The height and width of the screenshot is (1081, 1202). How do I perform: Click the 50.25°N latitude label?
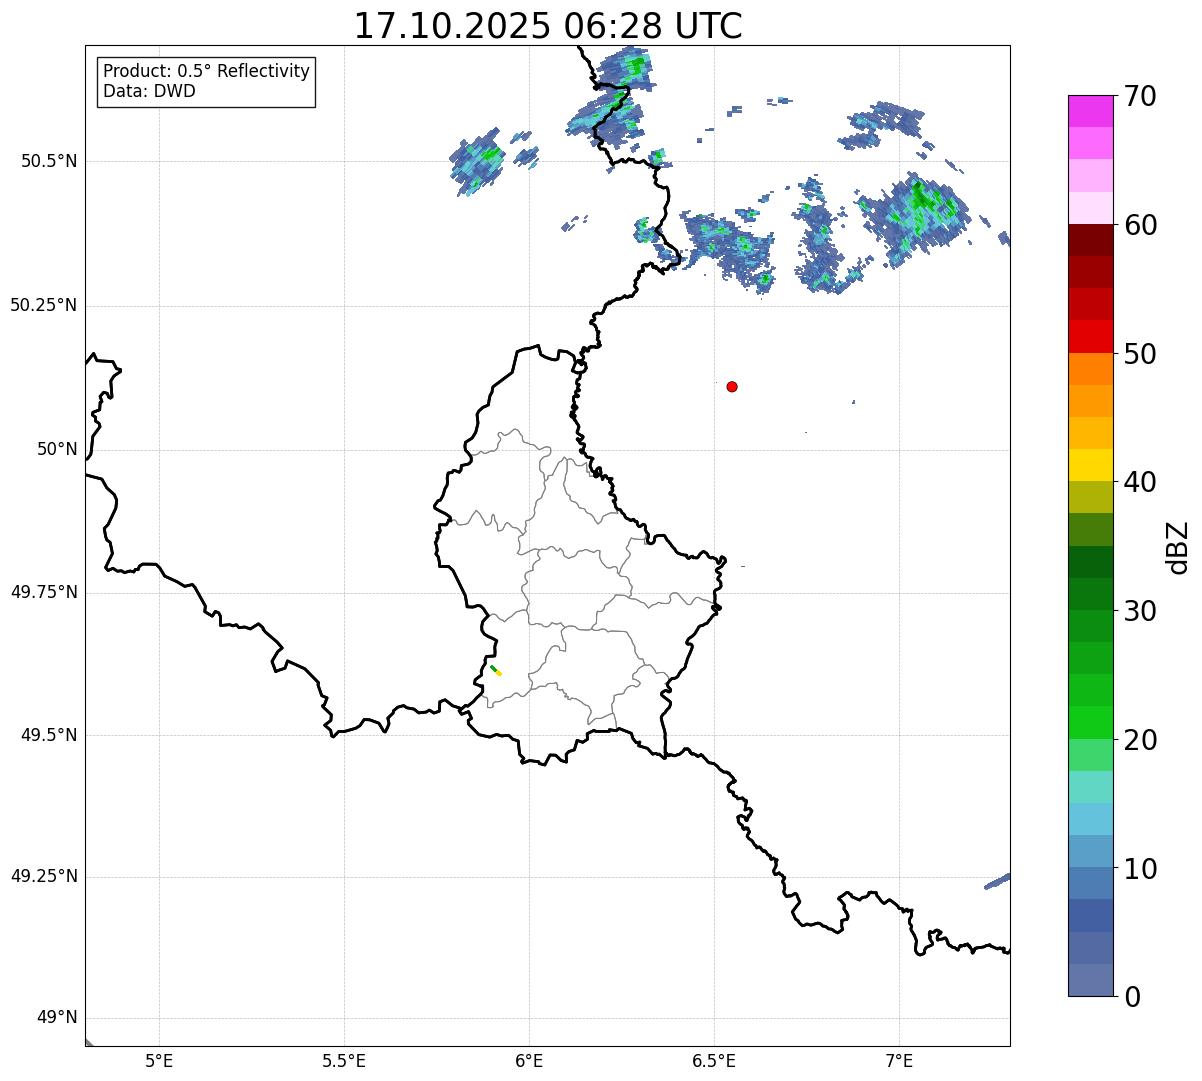[43, 305]
